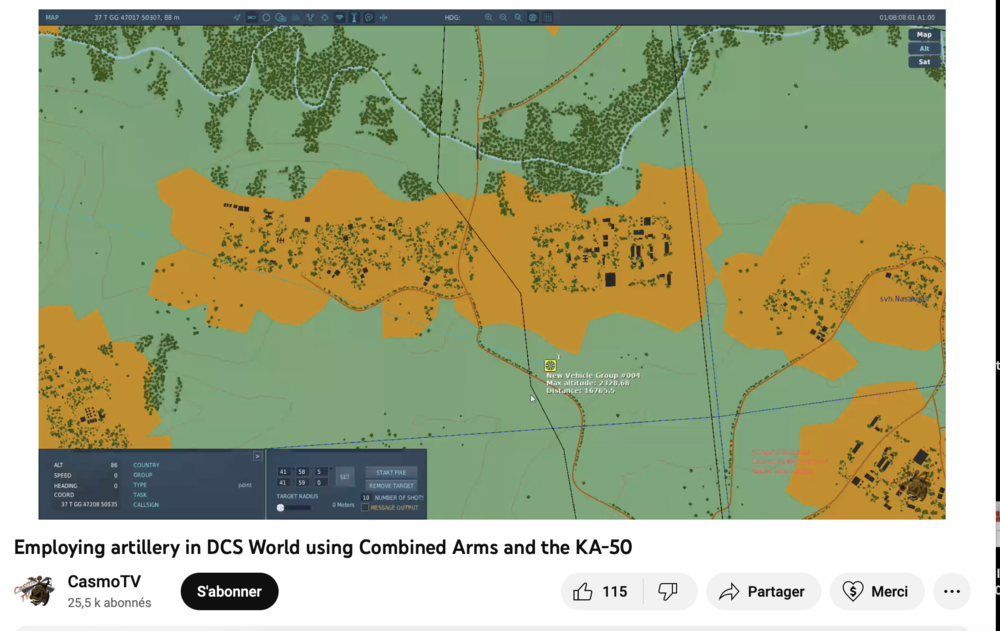Click the COORD value 37 T GG 47208 50535
The width and height of the screenshot is (1000, 631).
click(89, 505)
